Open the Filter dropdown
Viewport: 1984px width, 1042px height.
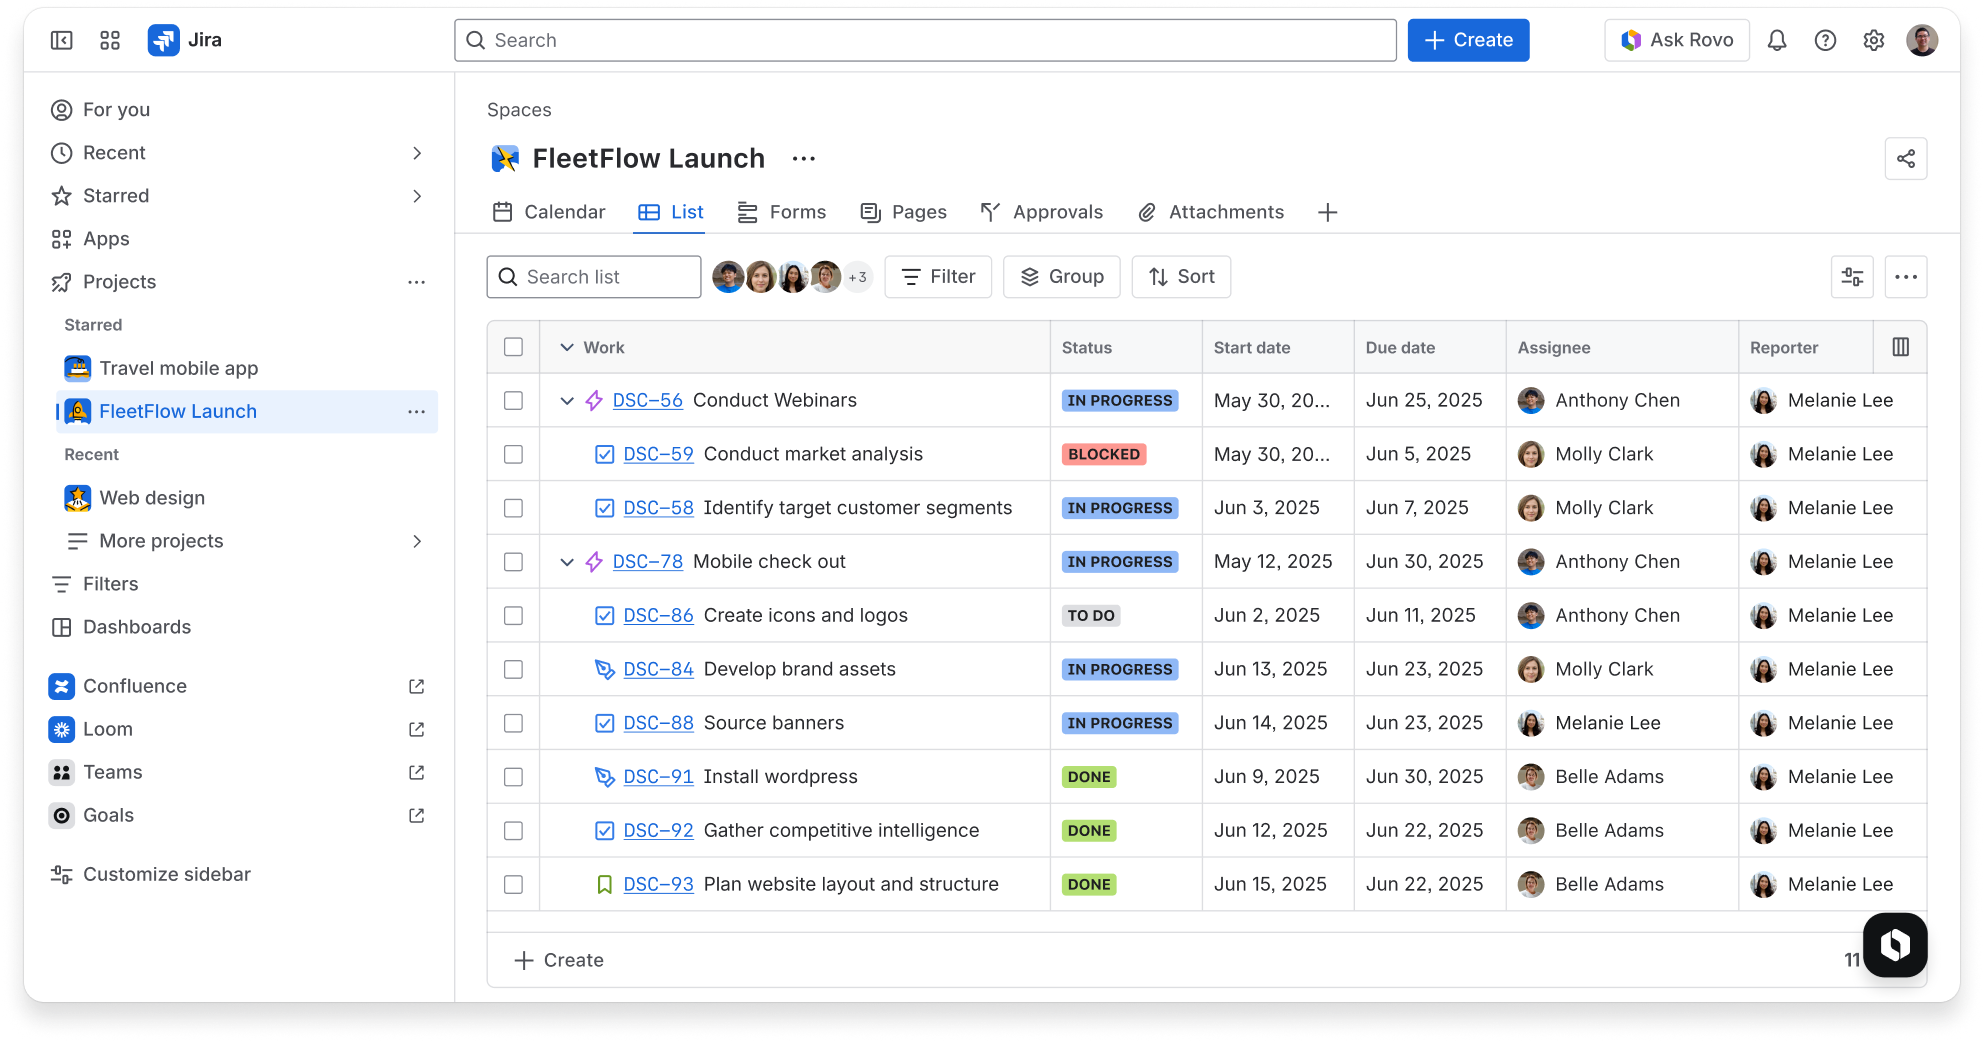tap(938, 277)
